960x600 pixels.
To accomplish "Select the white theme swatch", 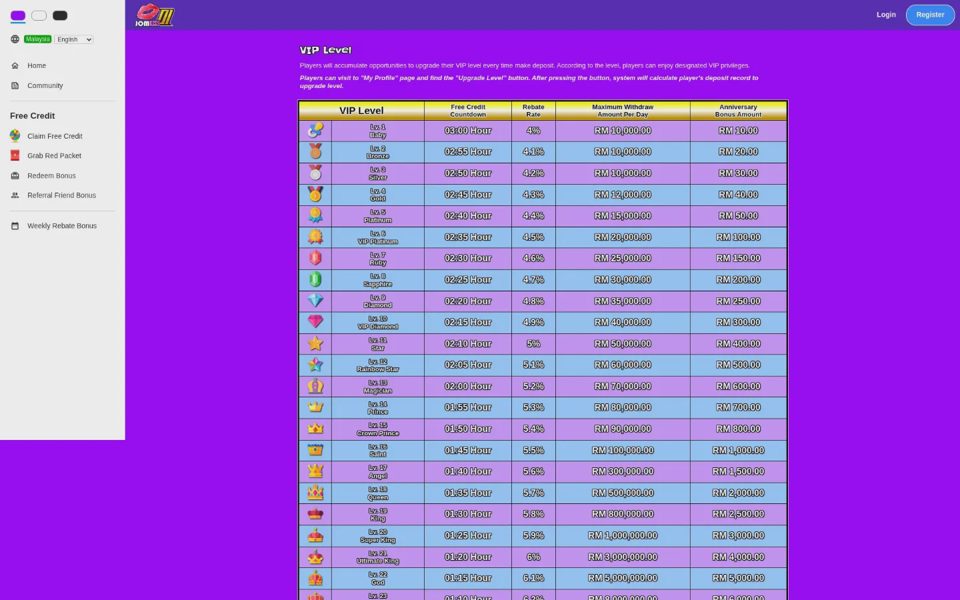I will click(x=39, y=15).
